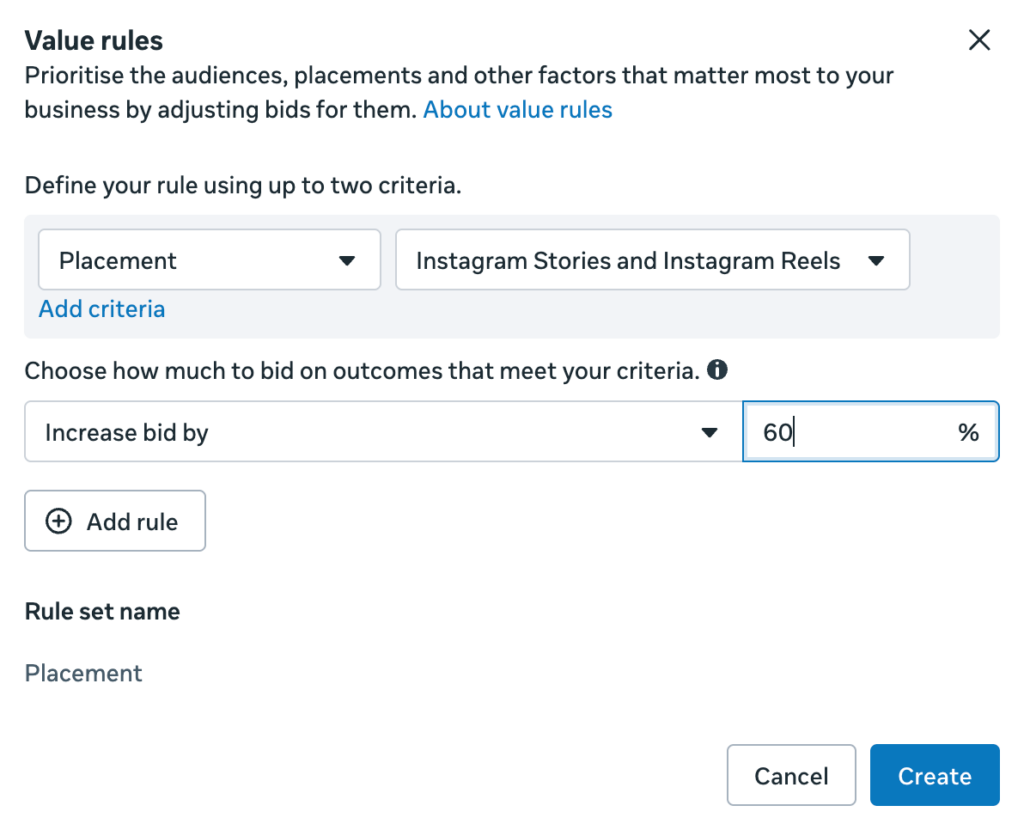Focus the bid percentage field showing 60
The height and width of the screenshot is (830, 1024).
tap(871, 432)
